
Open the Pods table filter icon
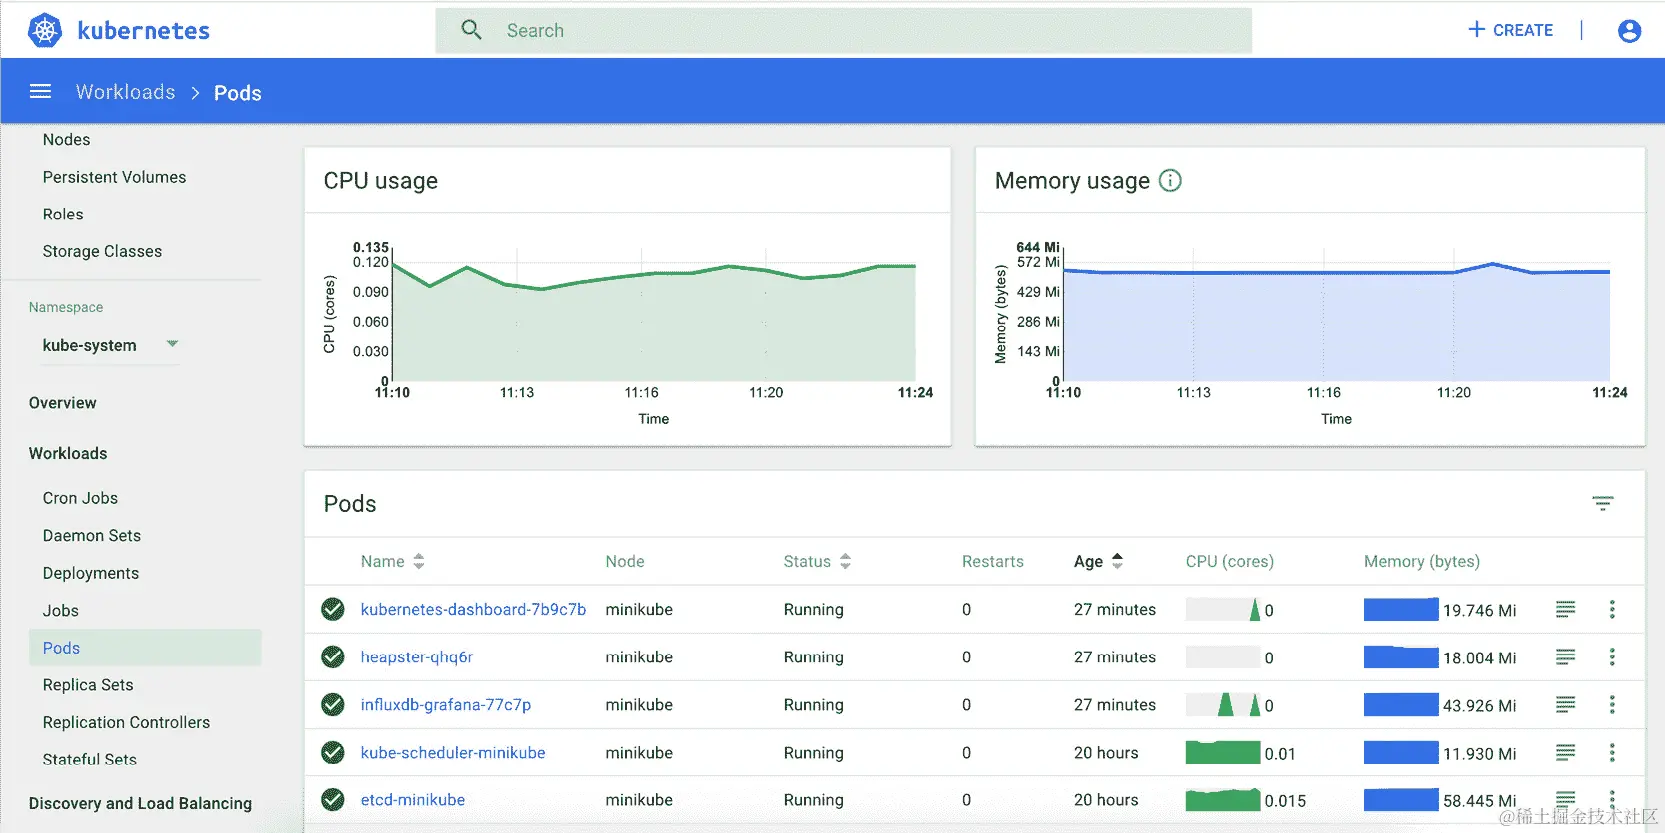click(1603, 503)
